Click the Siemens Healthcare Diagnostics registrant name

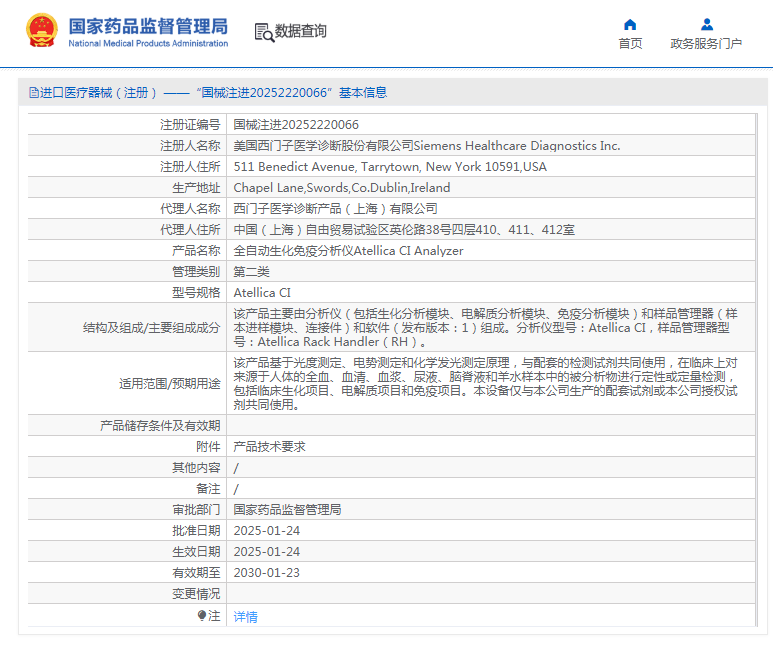(x=426, y=146)
